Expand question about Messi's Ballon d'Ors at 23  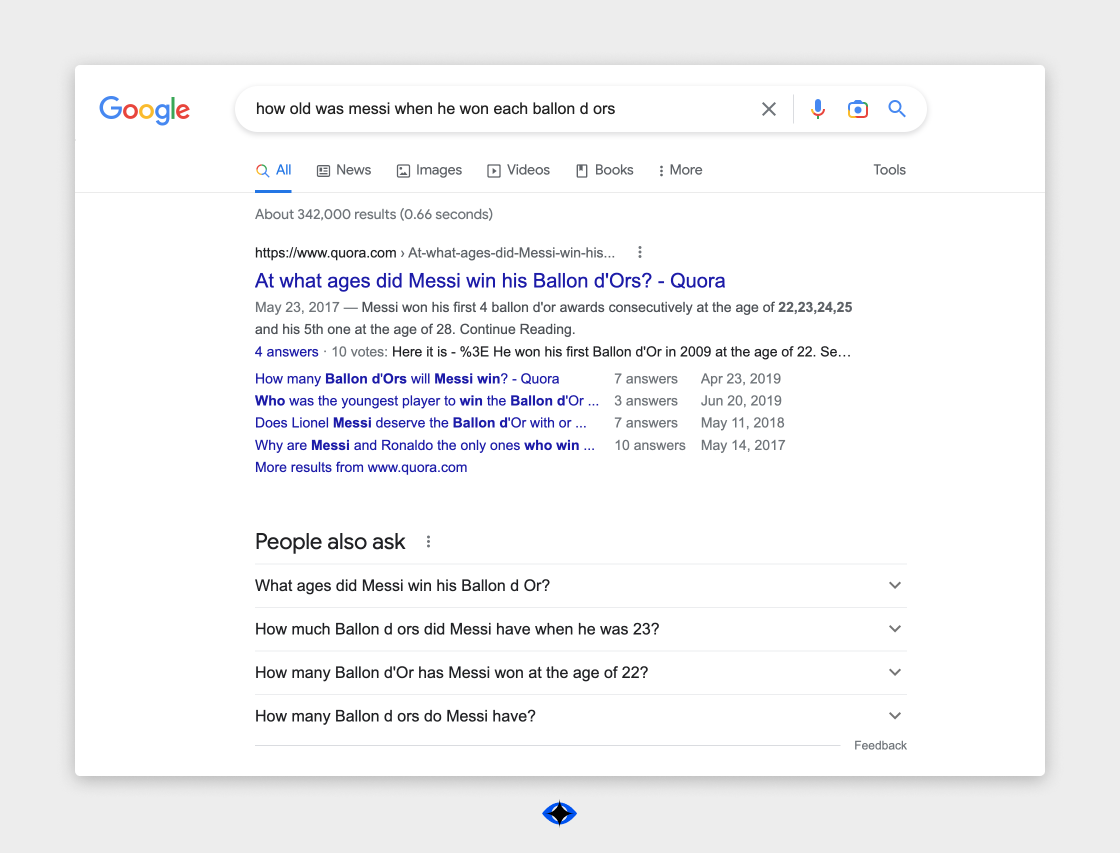point(581,629)
